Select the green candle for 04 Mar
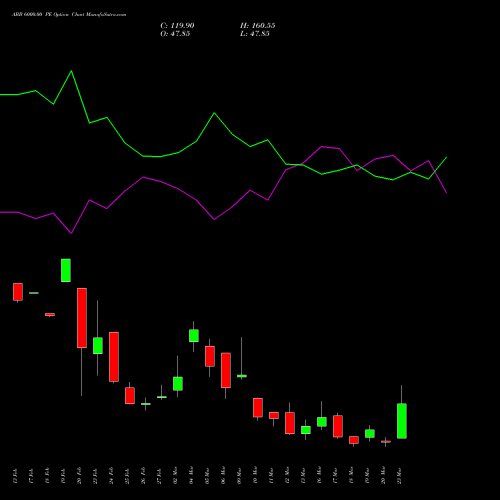Screen dimensions: 500x500 click(x=194, y=336)
